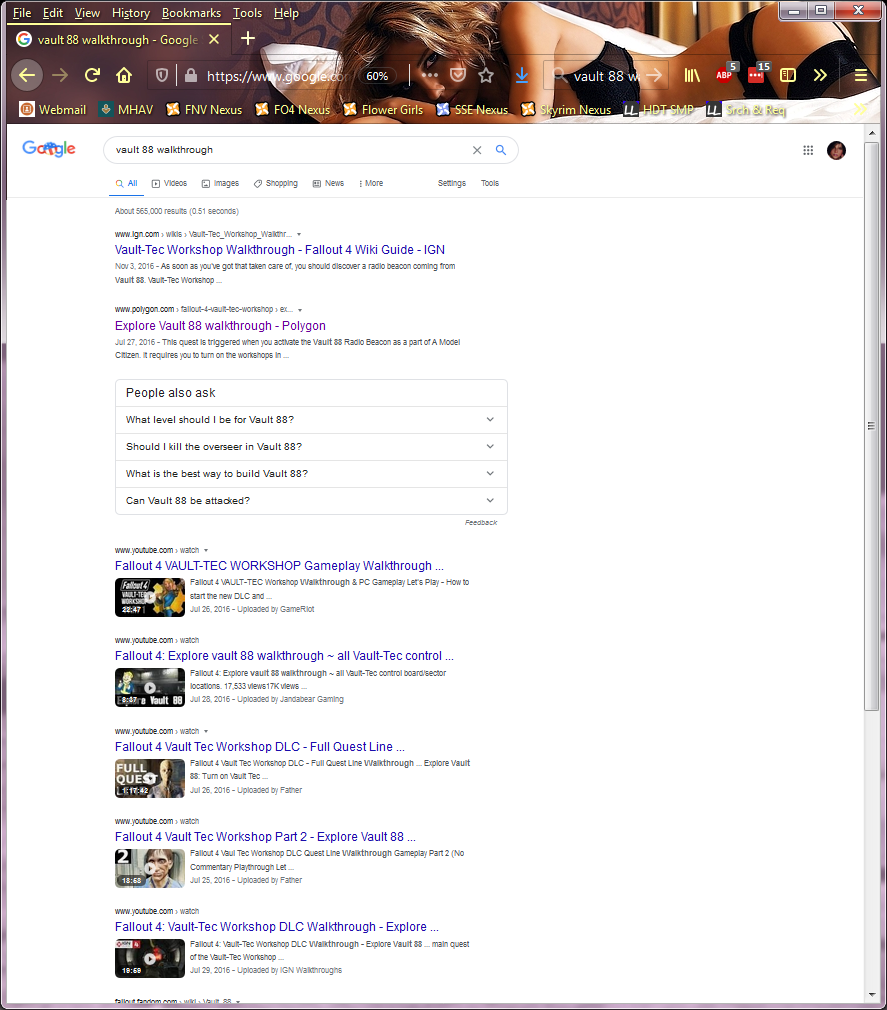This screenshot has height=1010, width=887.
Task: Open the Bookmarks menu
Action: point(191,13)
